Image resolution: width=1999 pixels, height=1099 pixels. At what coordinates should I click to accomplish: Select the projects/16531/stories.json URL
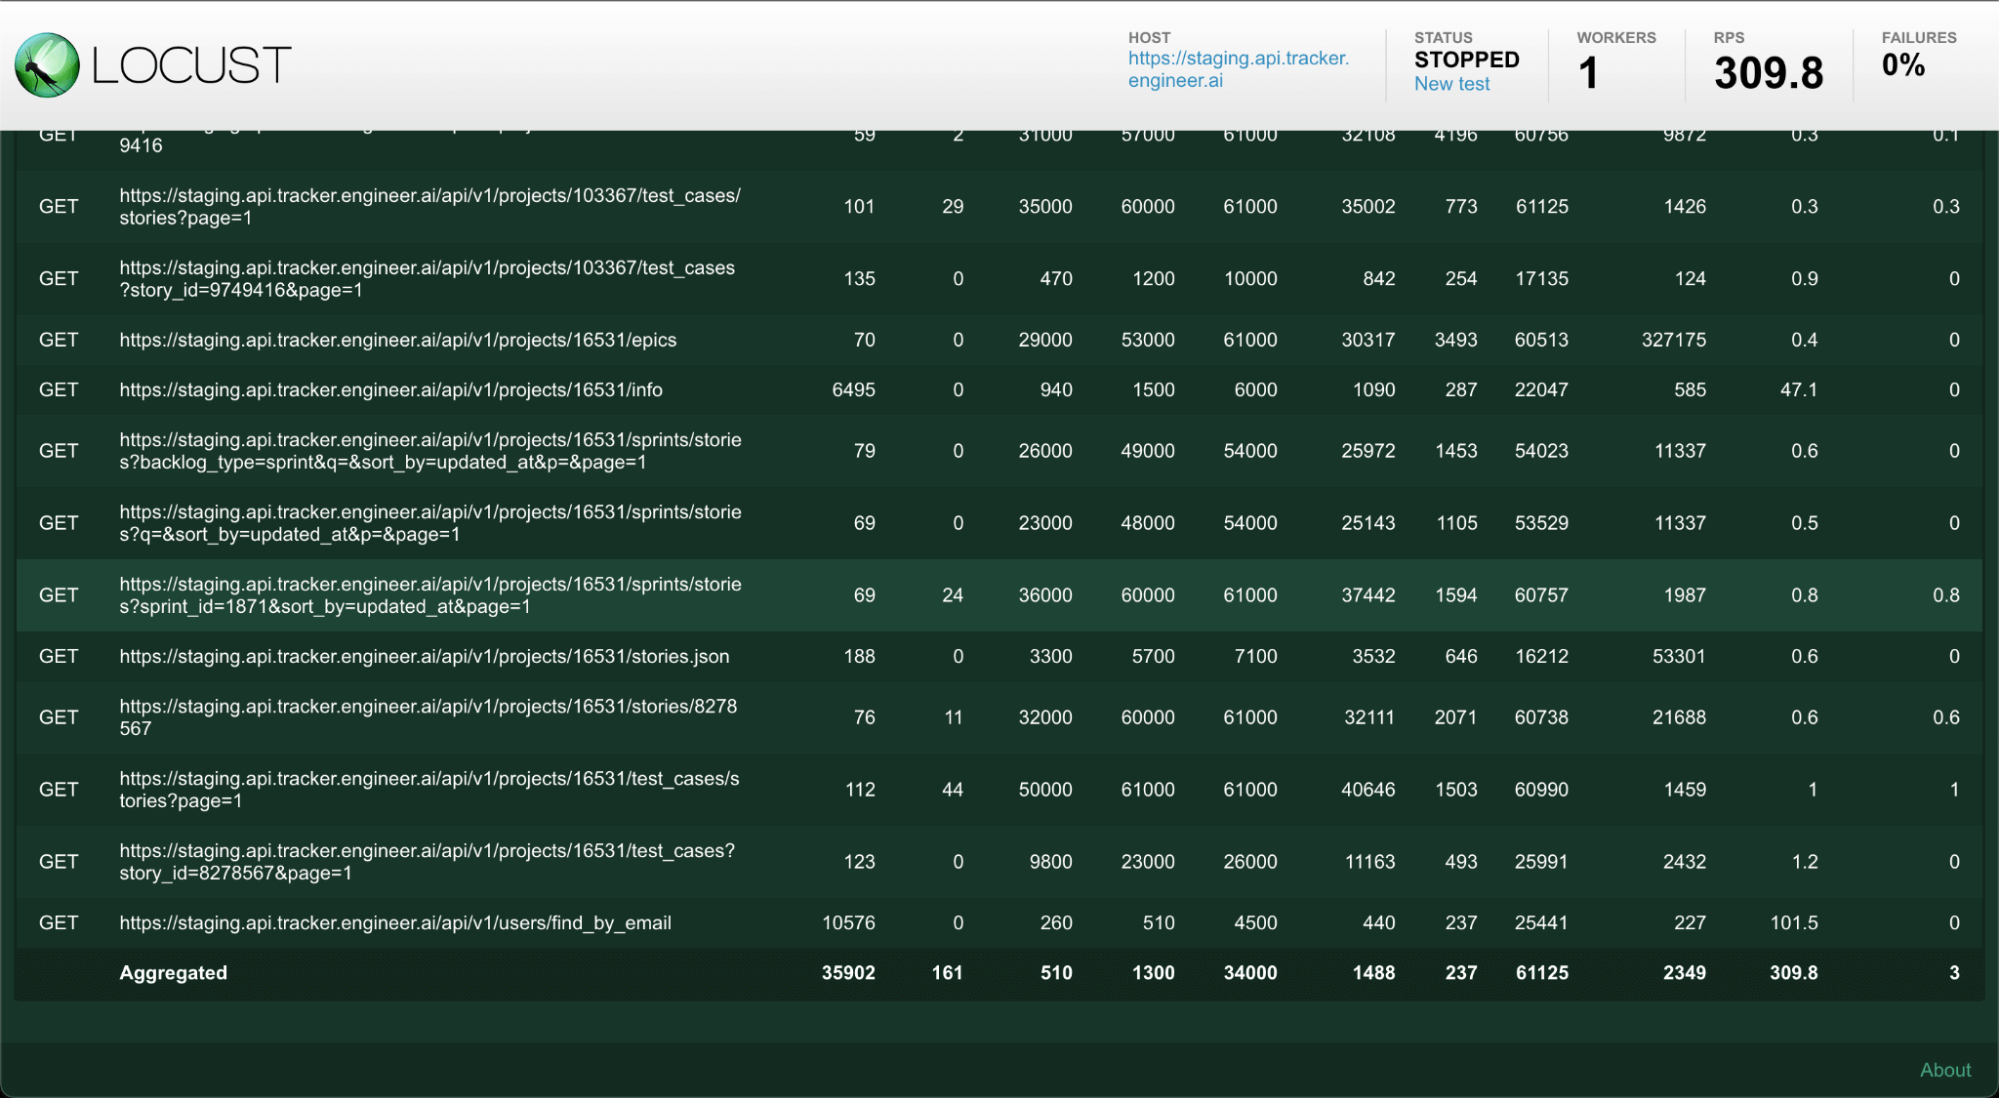coord(424,657)
